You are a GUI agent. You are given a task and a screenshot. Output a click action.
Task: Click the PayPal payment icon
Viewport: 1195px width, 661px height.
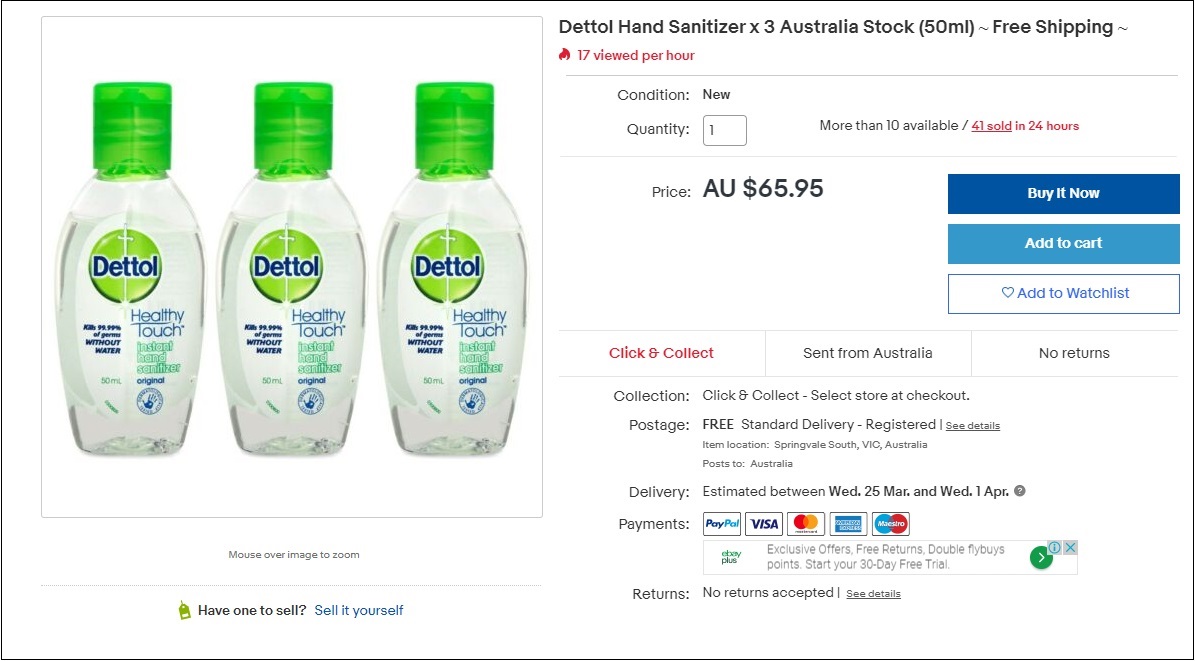tap(722, 524)
